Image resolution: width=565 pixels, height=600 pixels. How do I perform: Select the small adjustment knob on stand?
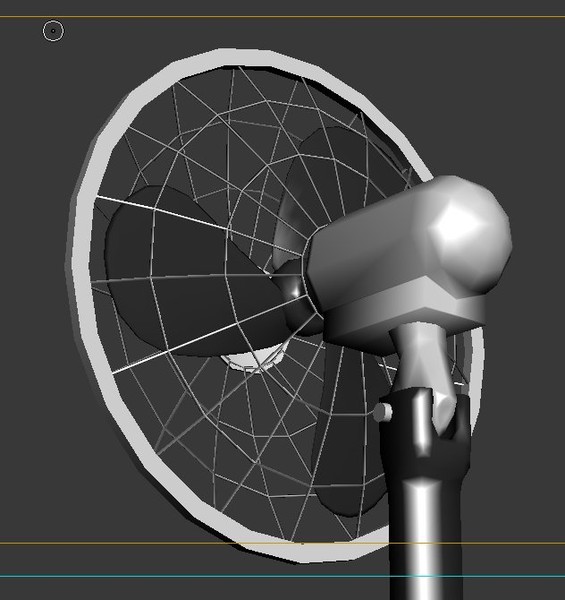point(383,412)
